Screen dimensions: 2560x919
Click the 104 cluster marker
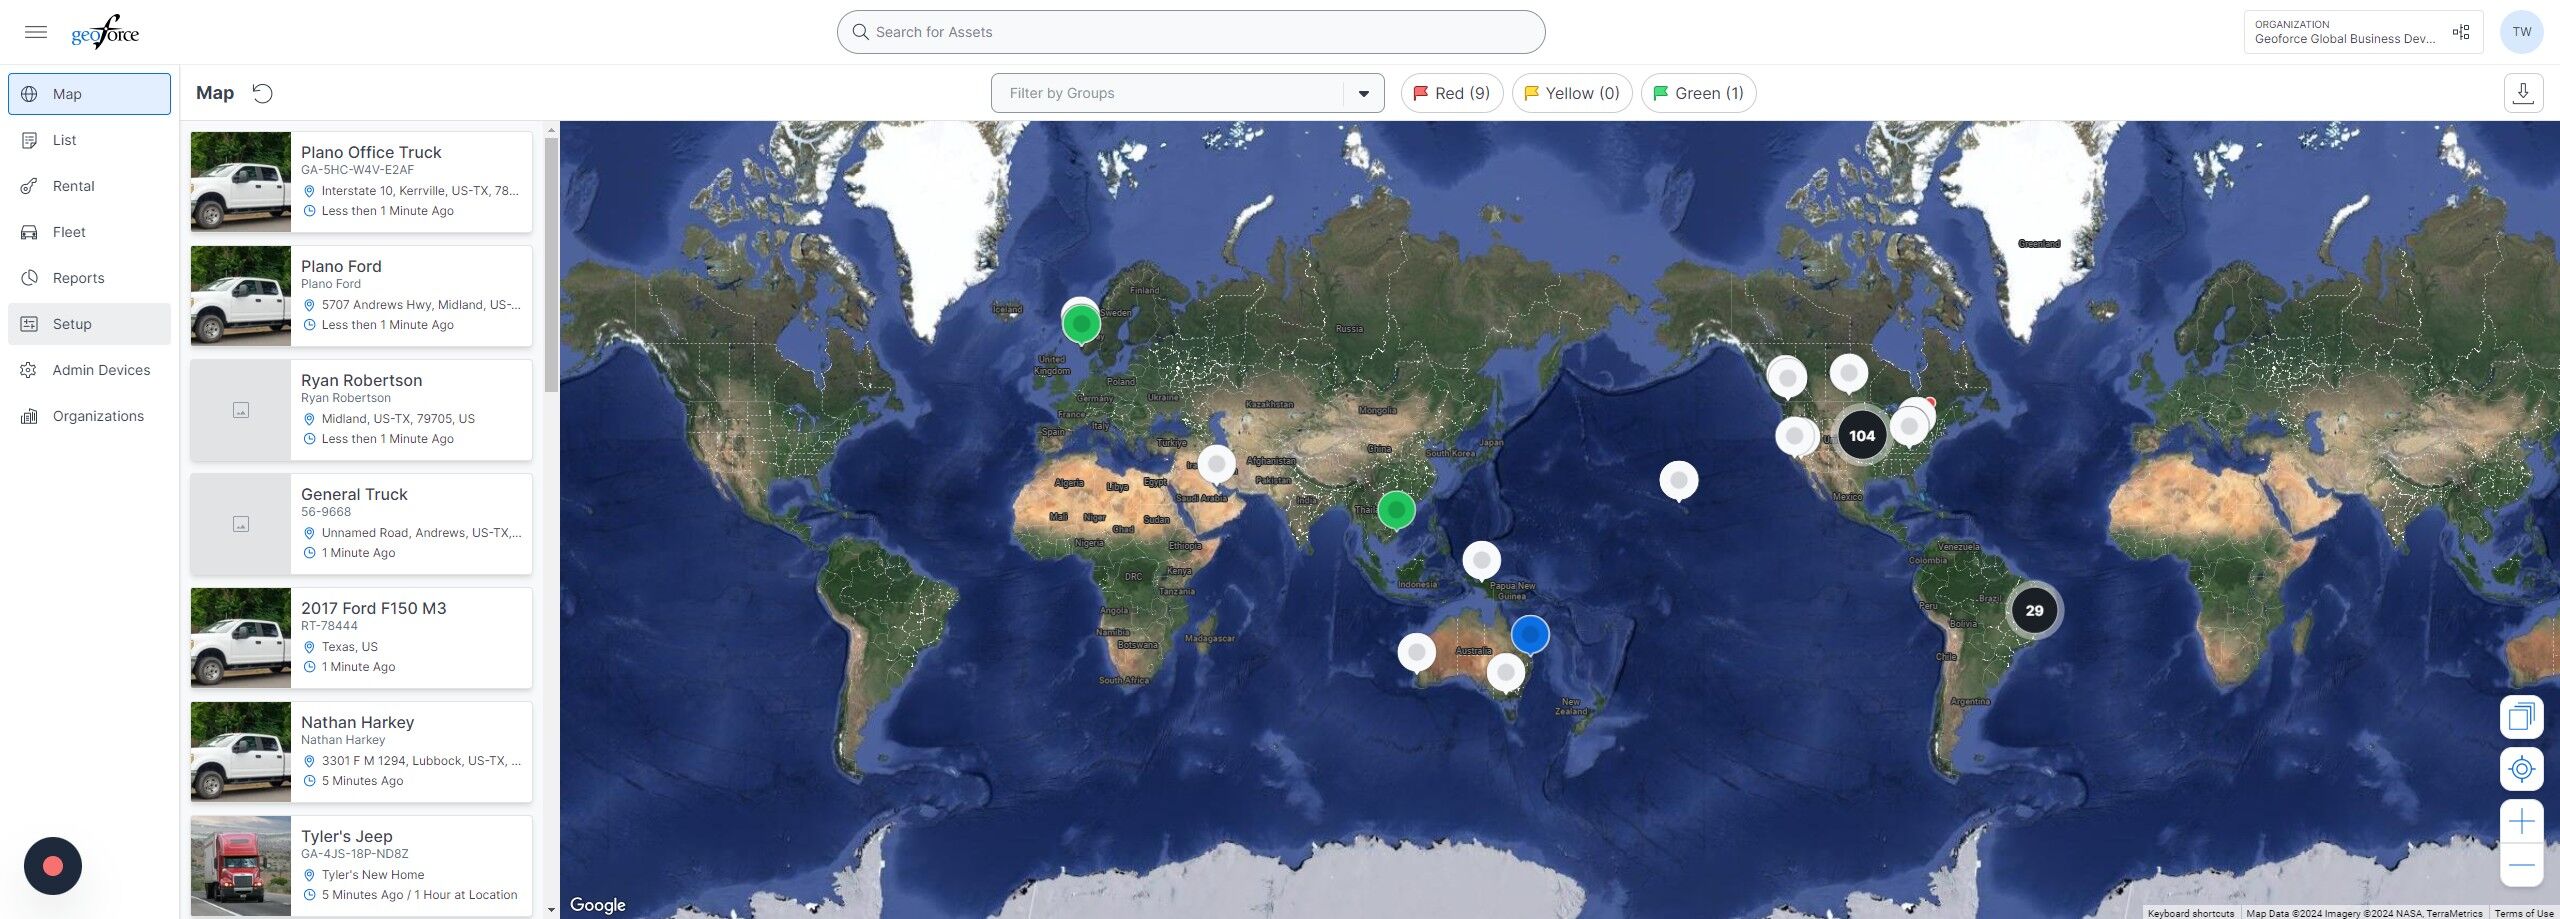click(1861, 435)
